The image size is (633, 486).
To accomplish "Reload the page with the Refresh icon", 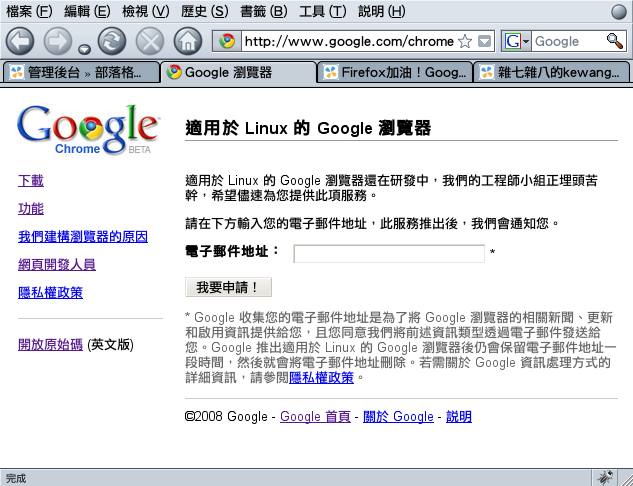I will point(112,41).
